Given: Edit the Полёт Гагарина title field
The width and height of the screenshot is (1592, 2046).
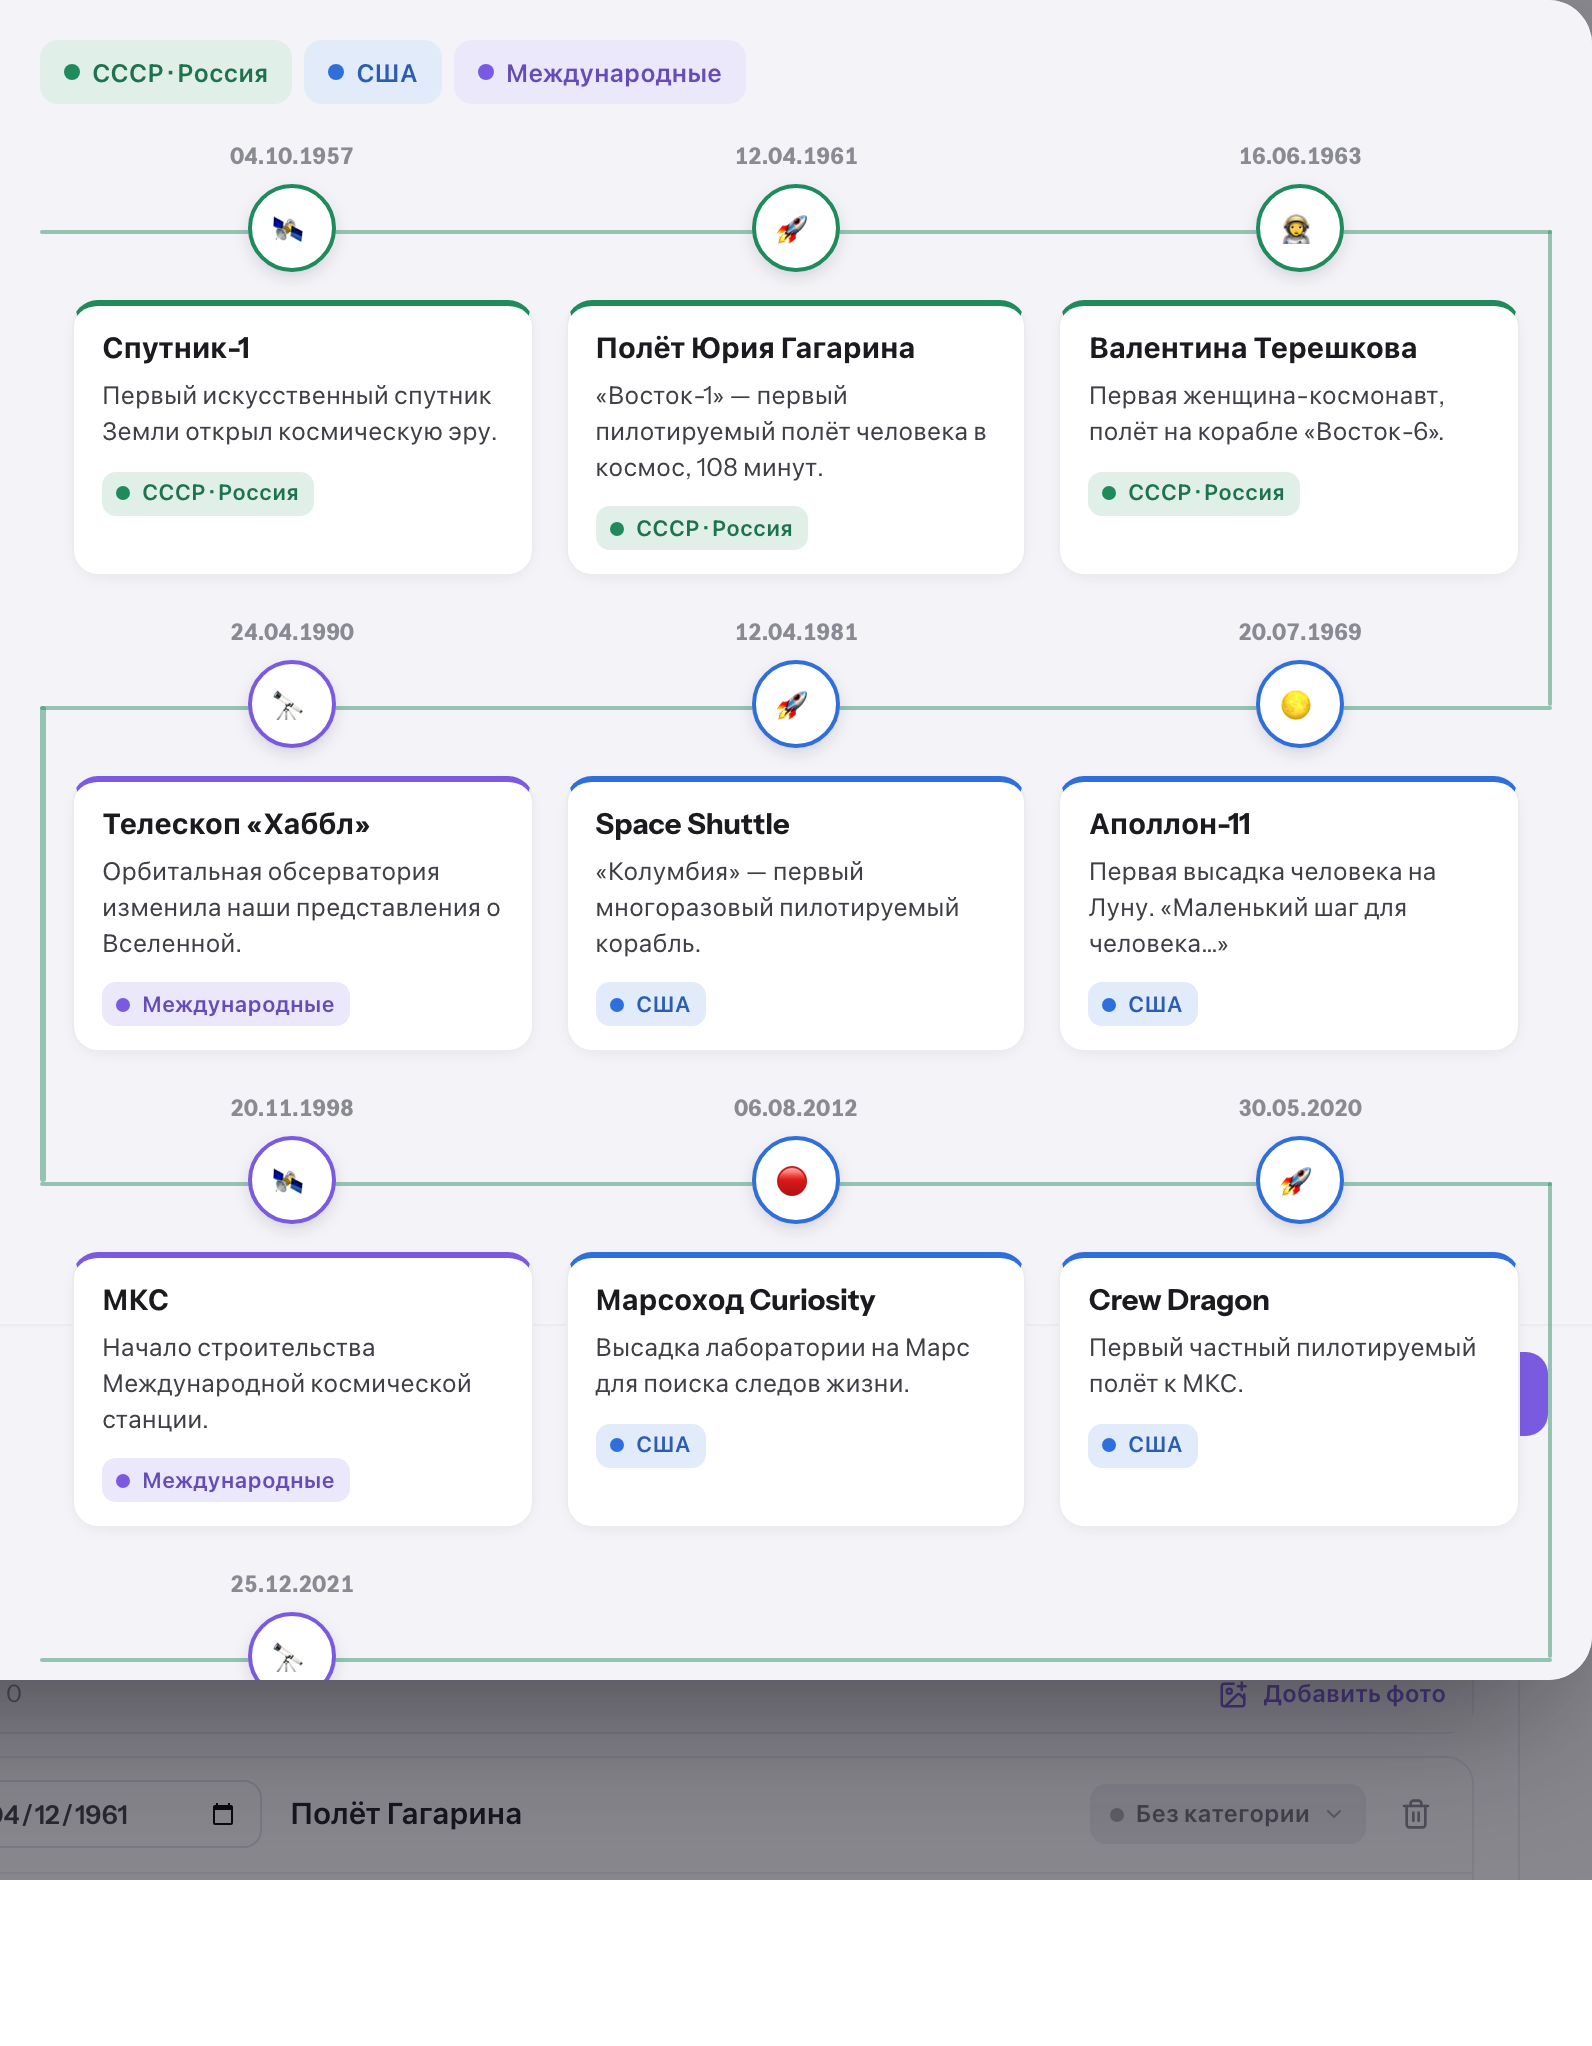Looking at the screenshot, I should pyautogui.click(x=406, y=1814).
